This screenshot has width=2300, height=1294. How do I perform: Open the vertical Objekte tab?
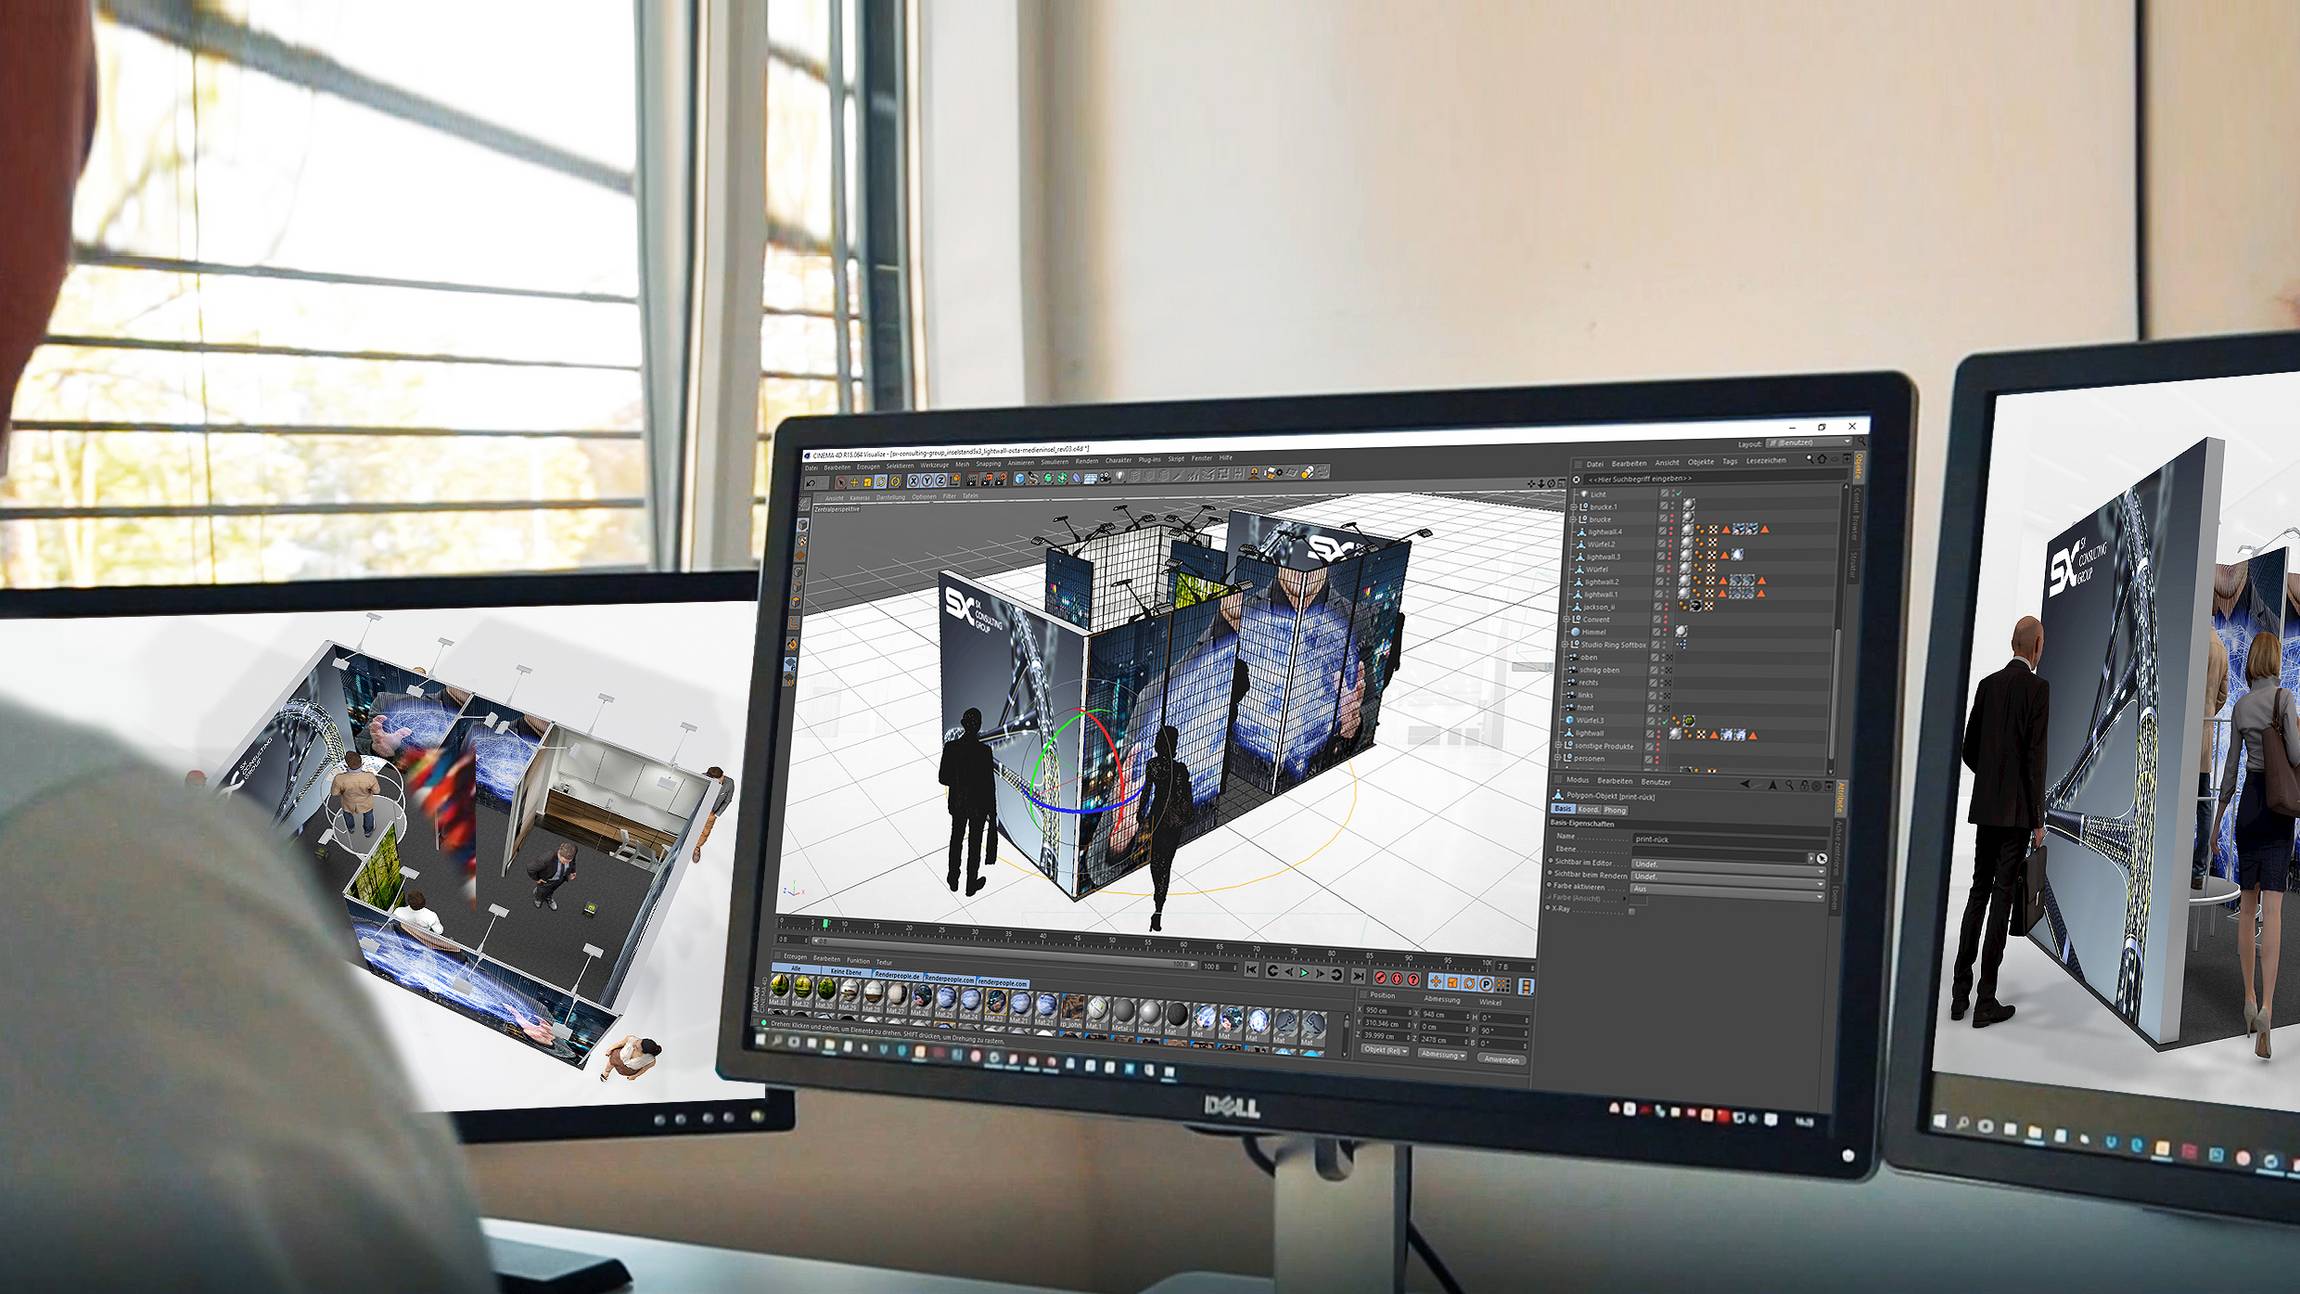[x=1858, y=466]
